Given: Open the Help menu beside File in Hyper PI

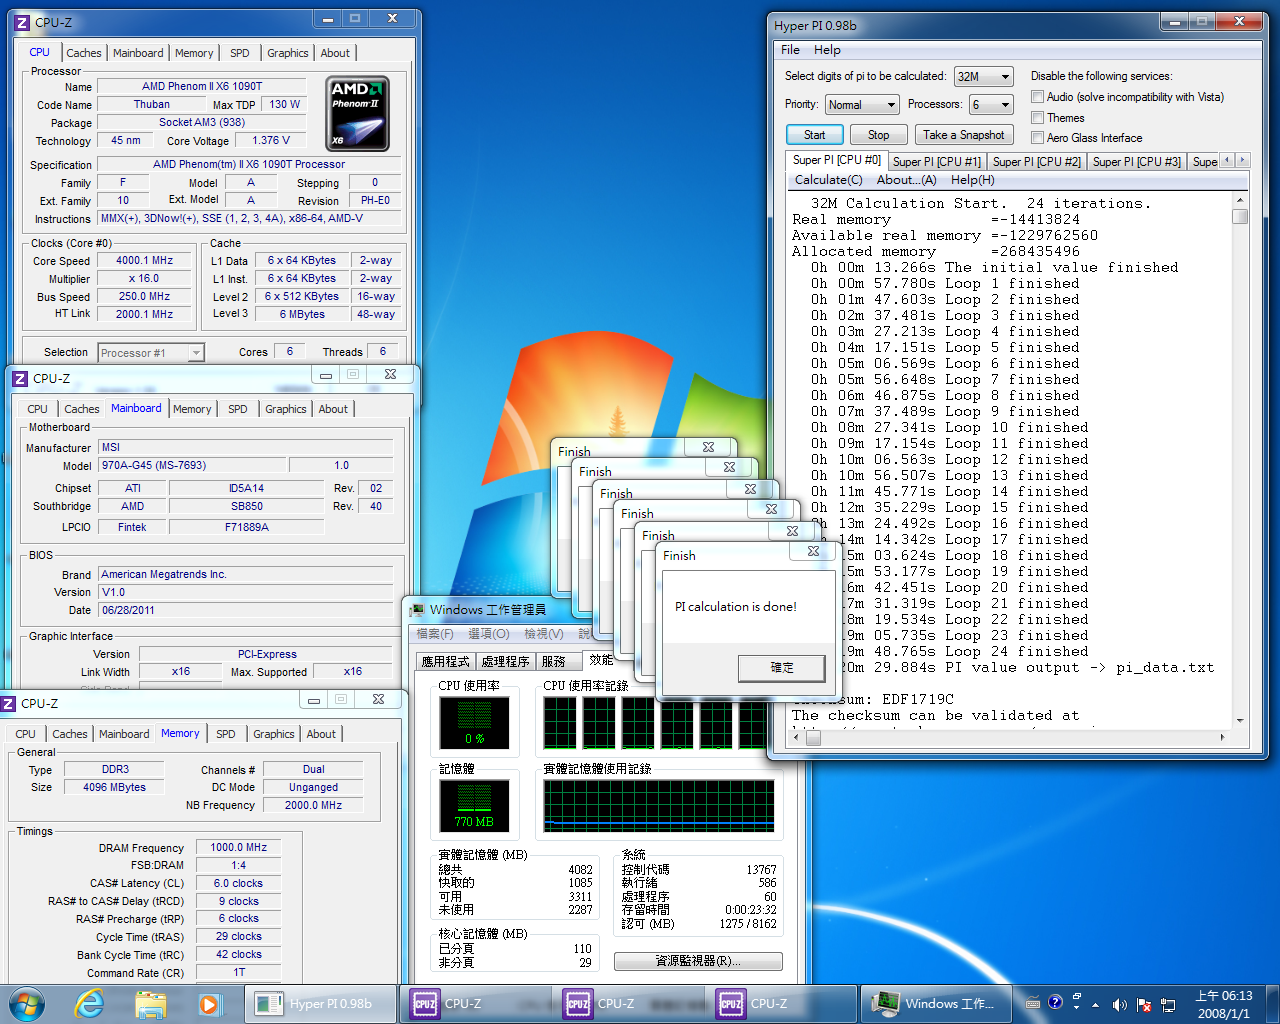Looking at the screenshot, I should click(827, 50).
